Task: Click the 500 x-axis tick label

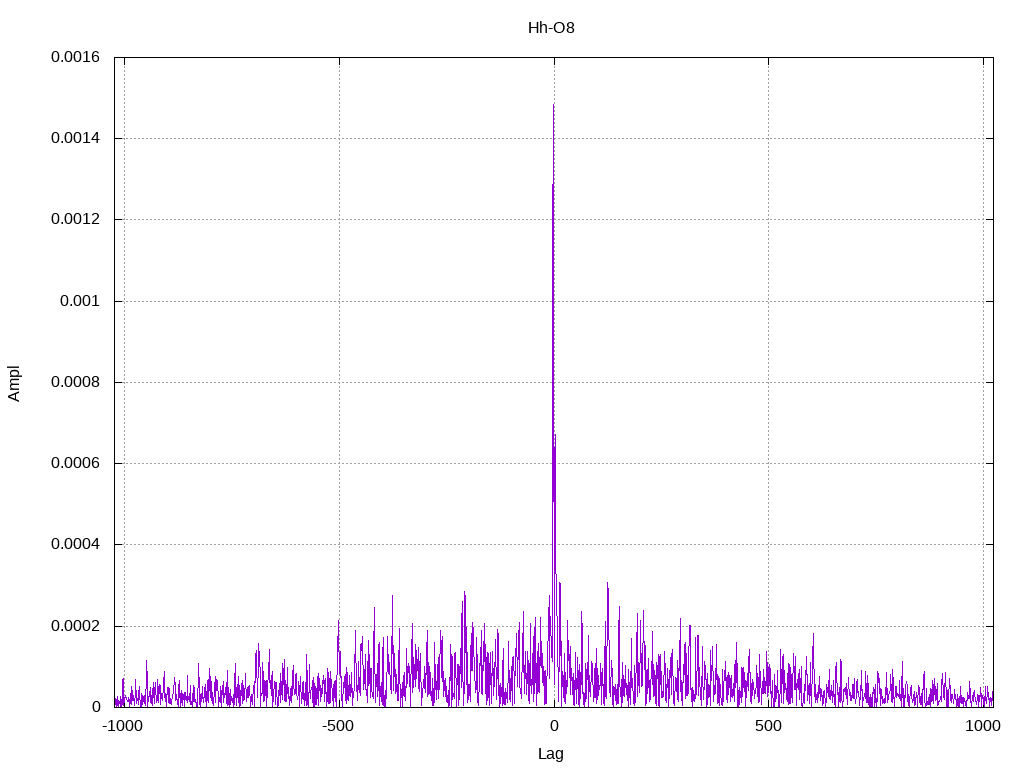Action: click(x=768, y=726)
